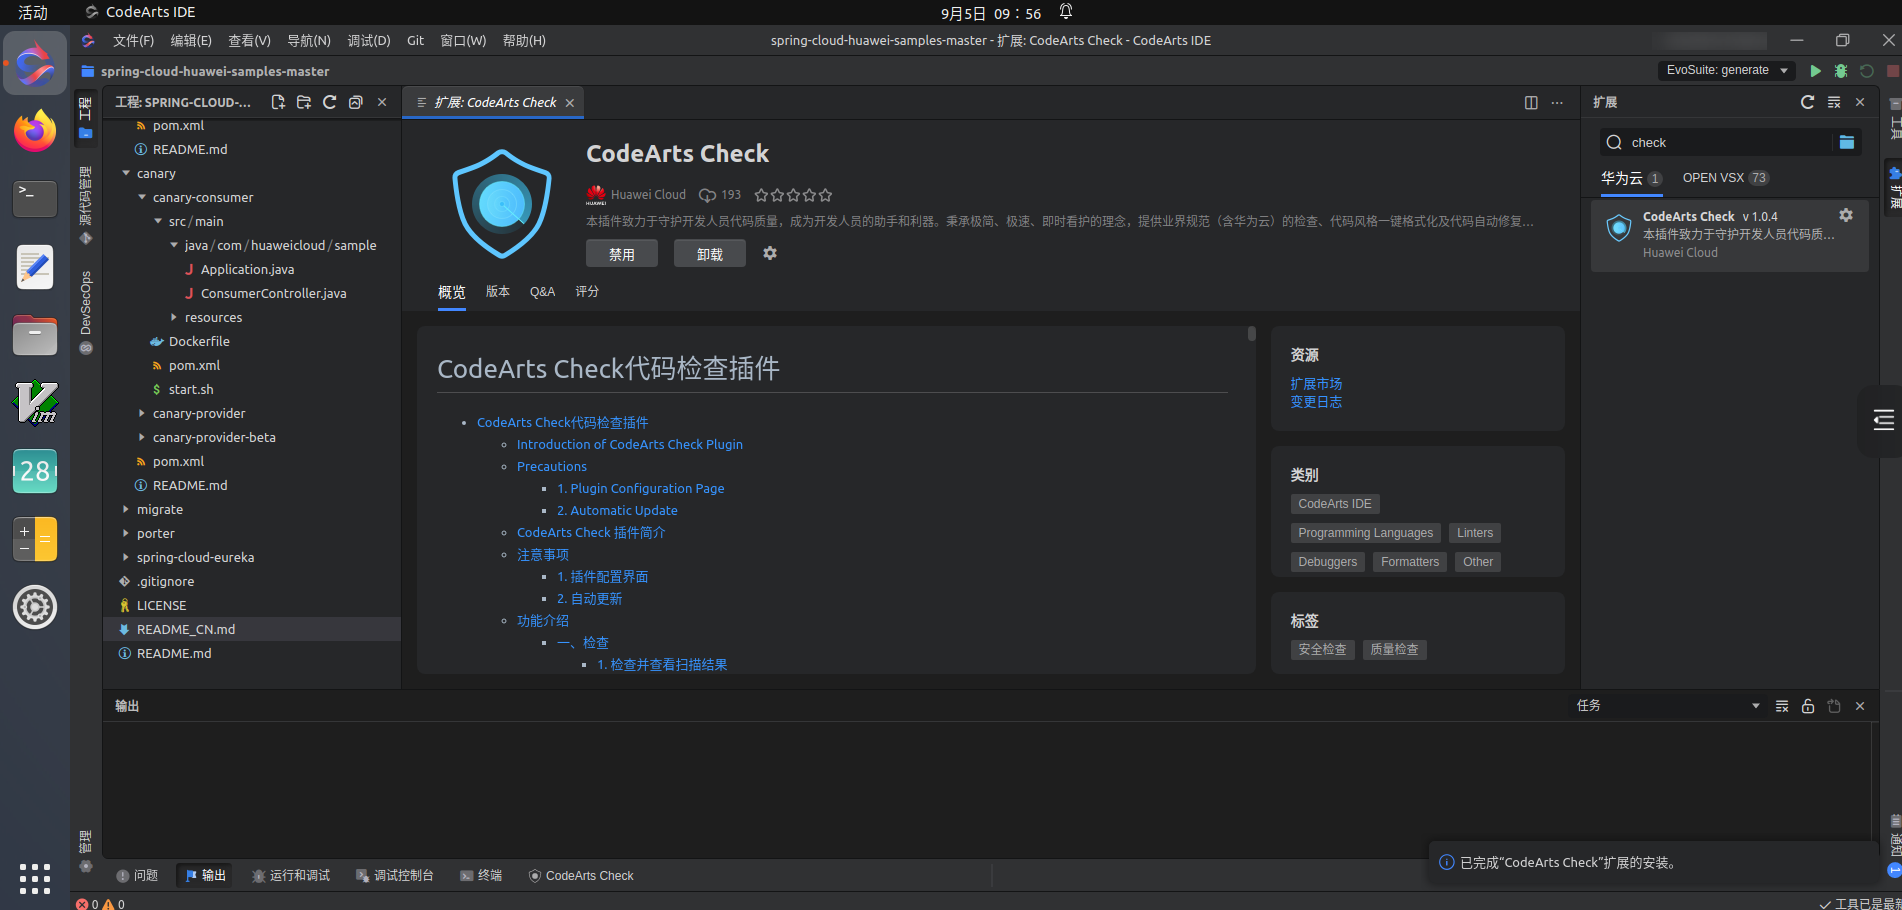The image size is (1902, 910).
Task: Click the 卸载 button to uninstall extension
Action: point(710,254)
